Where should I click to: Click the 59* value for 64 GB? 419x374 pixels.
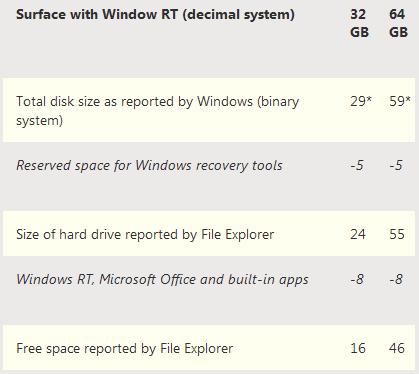pos(400,101)
